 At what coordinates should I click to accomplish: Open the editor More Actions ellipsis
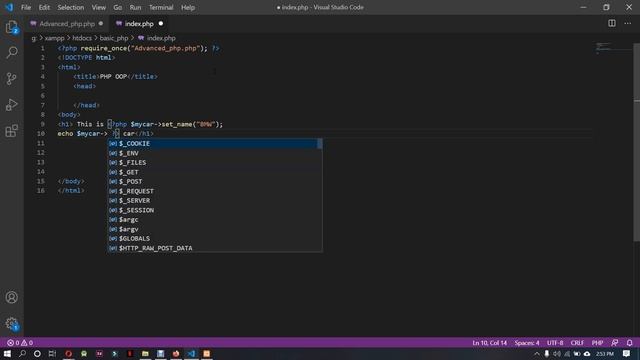click(627, 23)
